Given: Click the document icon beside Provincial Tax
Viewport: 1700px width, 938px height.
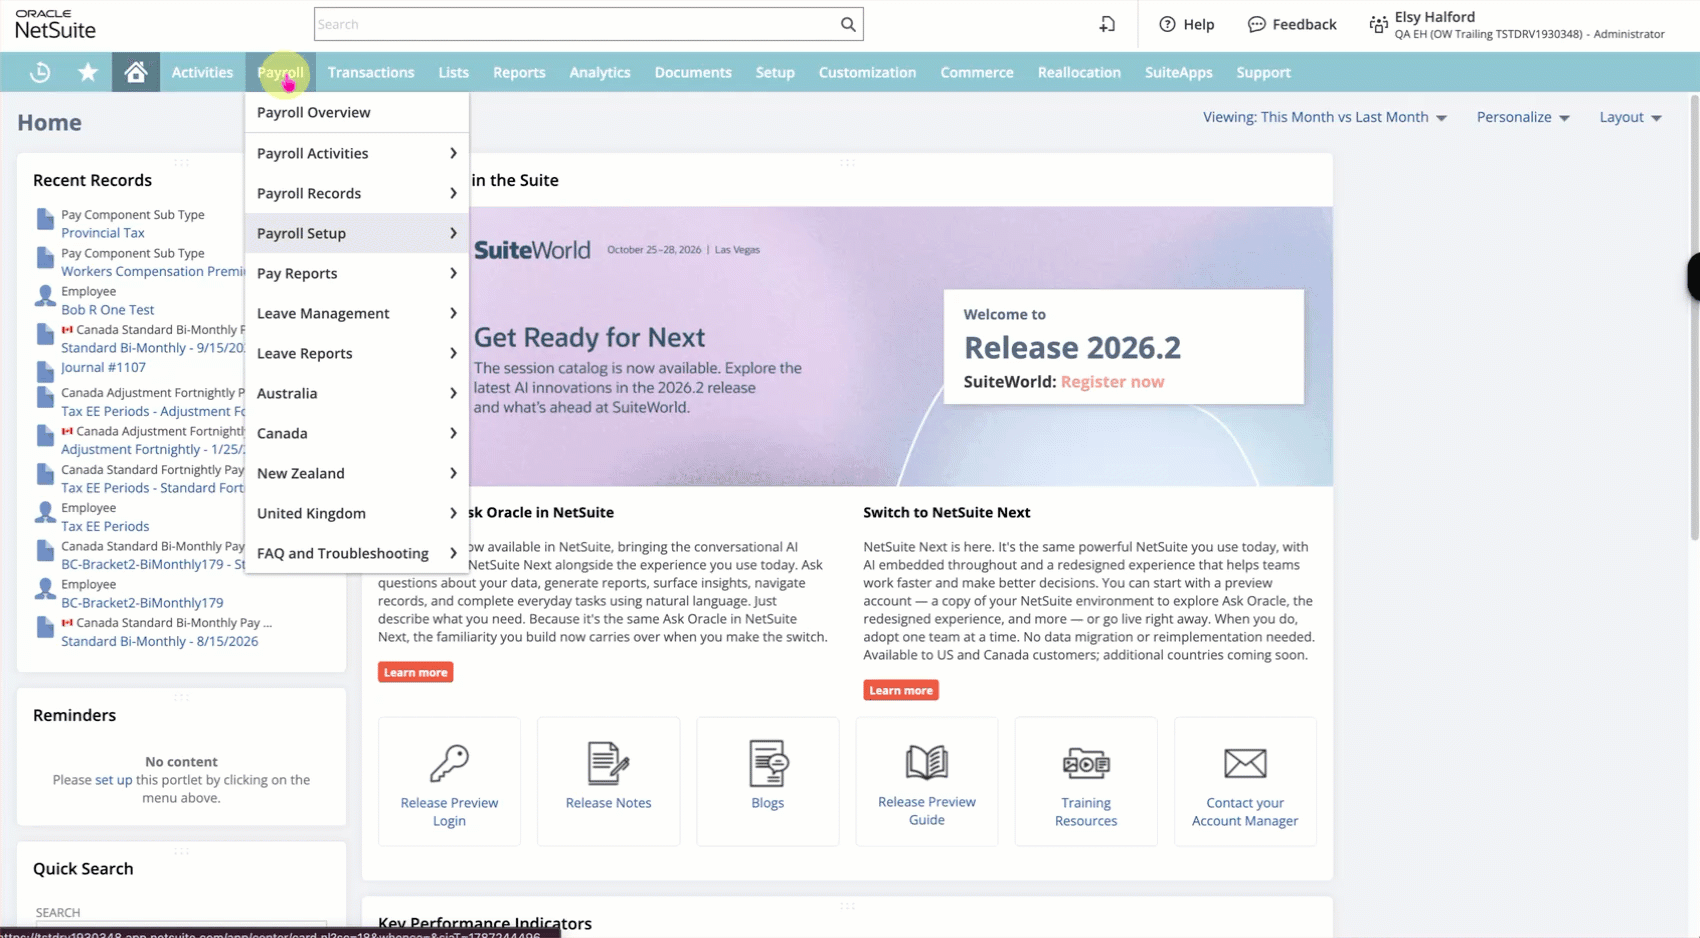Looking at the screenshot, I should 45,219.
